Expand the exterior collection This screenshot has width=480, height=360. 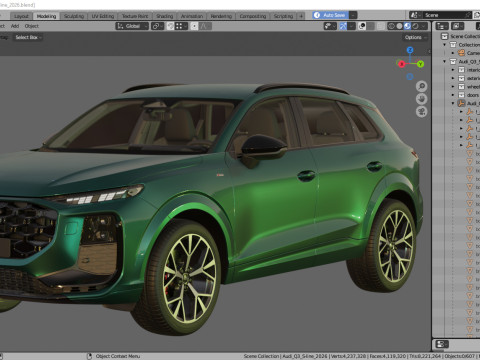pos(453,78)
